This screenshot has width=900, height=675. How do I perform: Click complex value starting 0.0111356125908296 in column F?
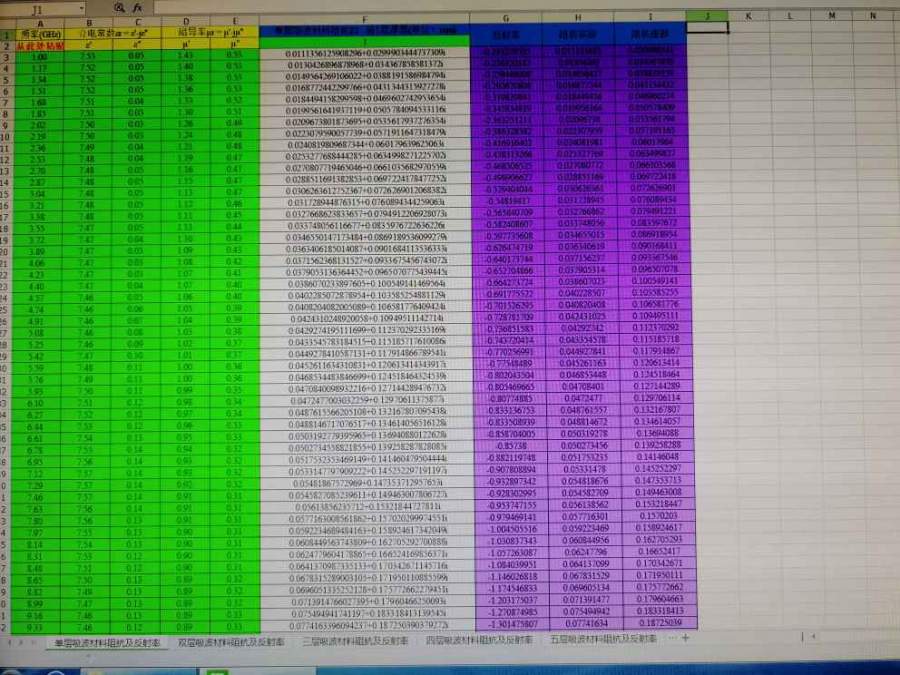point(365,53)
